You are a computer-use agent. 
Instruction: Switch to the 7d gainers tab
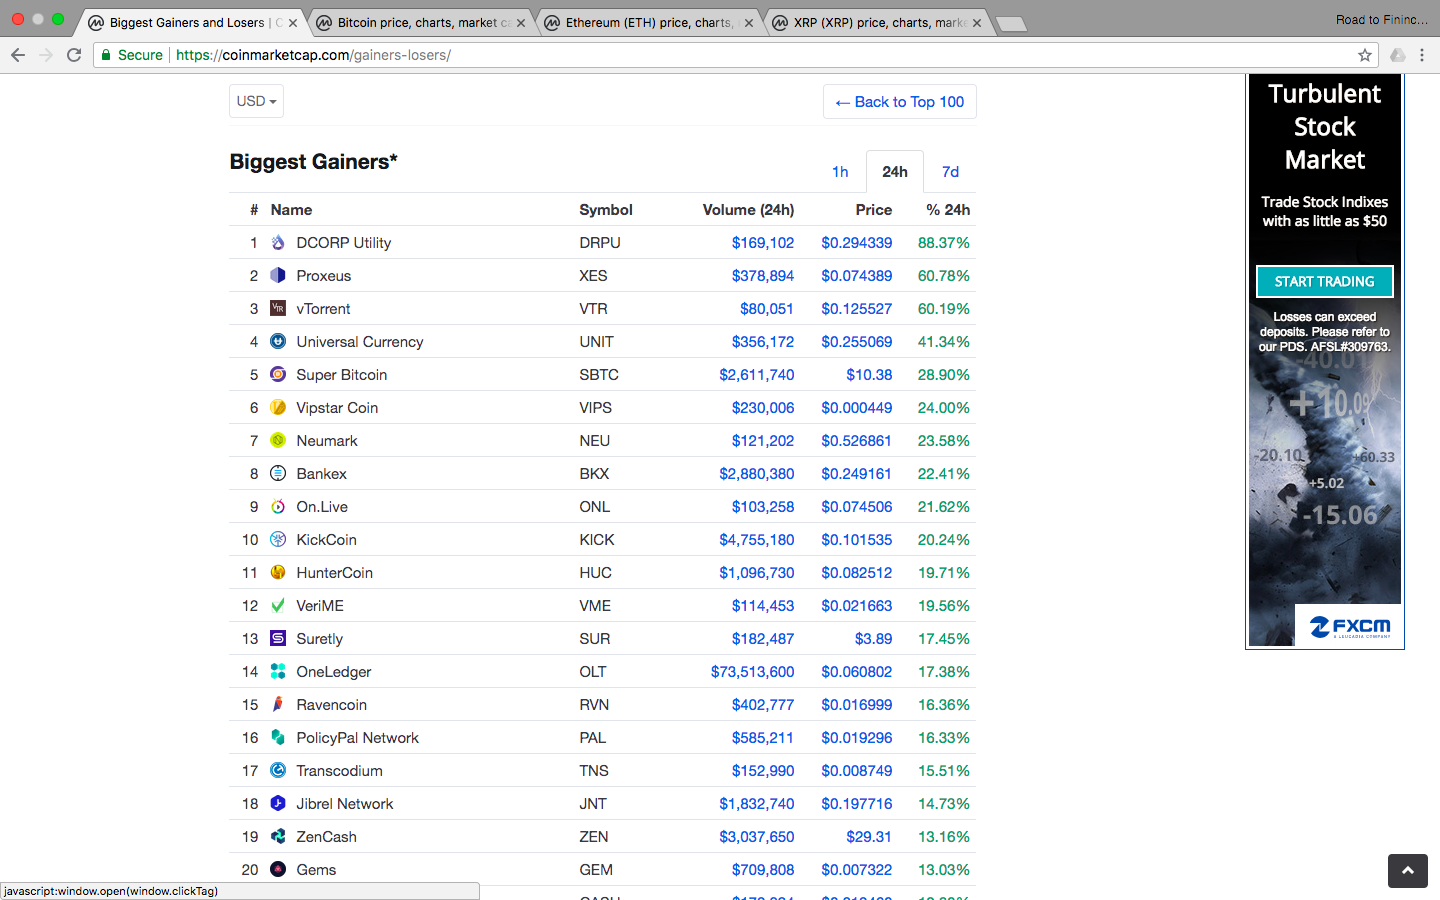tap(950, 172)
